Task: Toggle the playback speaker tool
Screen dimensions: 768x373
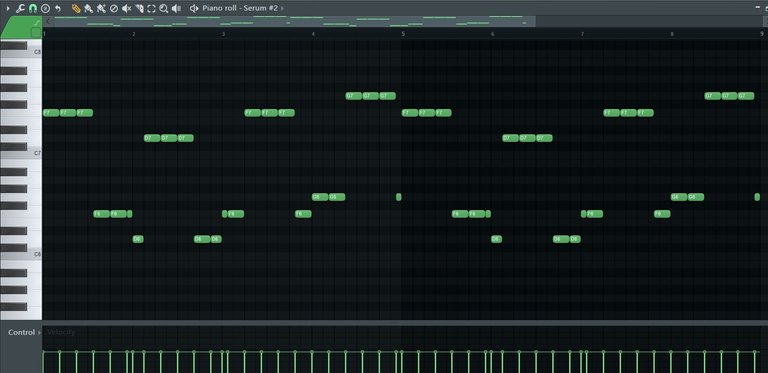Action: pyautogui.click(x=176, y=8)
